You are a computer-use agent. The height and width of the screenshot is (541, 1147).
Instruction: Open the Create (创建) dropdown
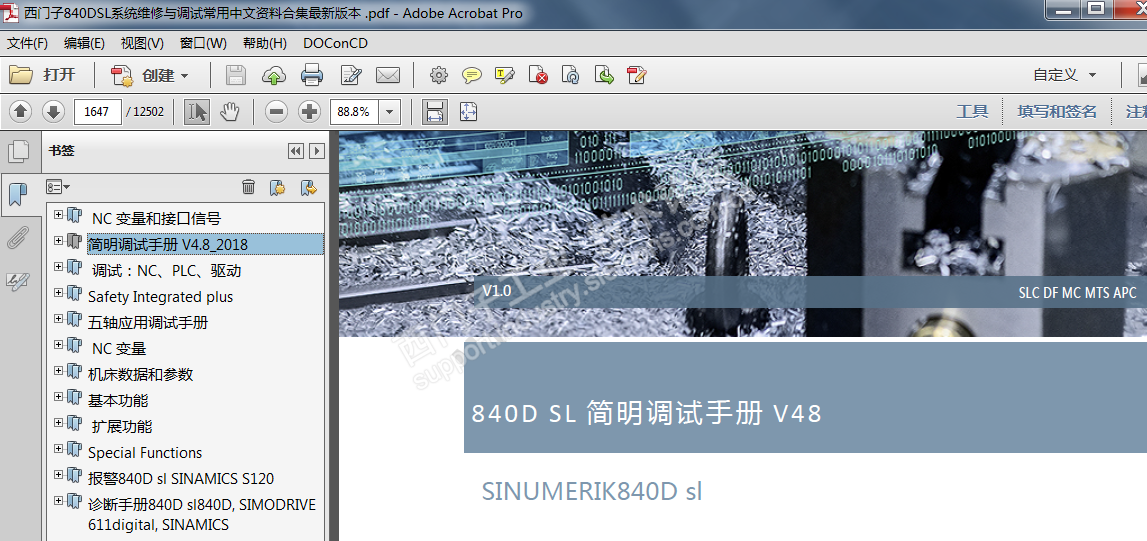[149, 75]
